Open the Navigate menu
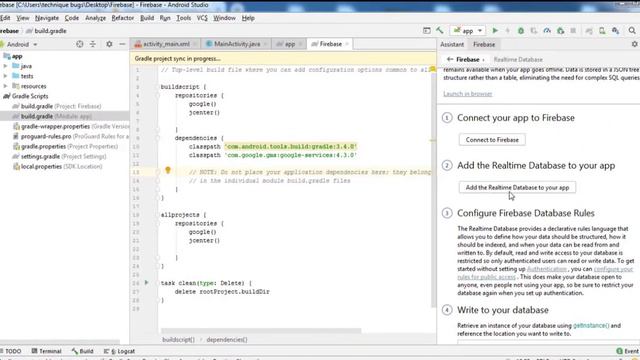This screenshot has width=640, height=360. click(x=47, y=18)
